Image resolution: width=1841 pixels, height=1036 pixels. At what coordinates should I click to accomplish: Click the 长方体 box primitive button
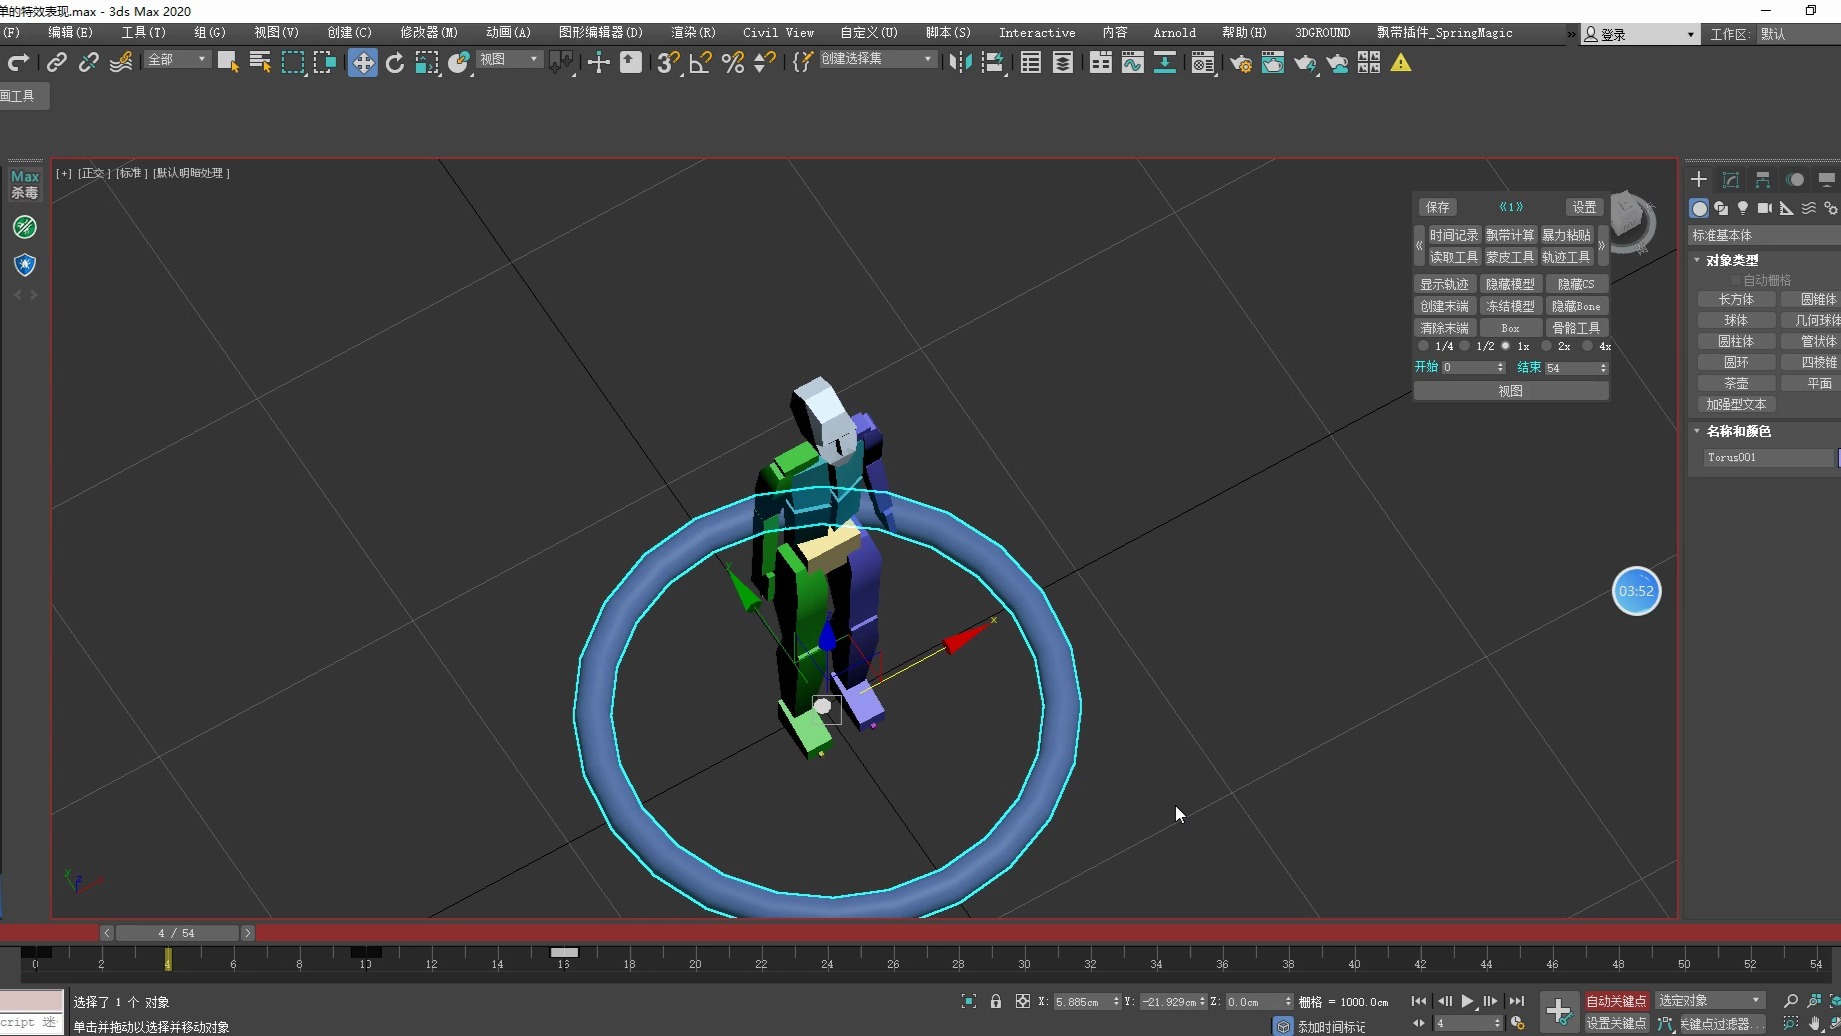click(1736, 299)
